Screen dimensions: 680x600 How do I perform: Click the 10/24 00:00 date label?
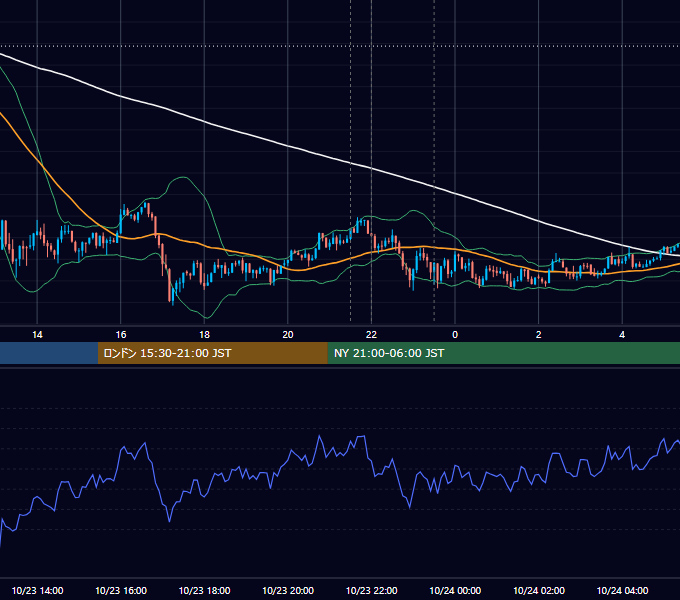(x=455, y=590)
